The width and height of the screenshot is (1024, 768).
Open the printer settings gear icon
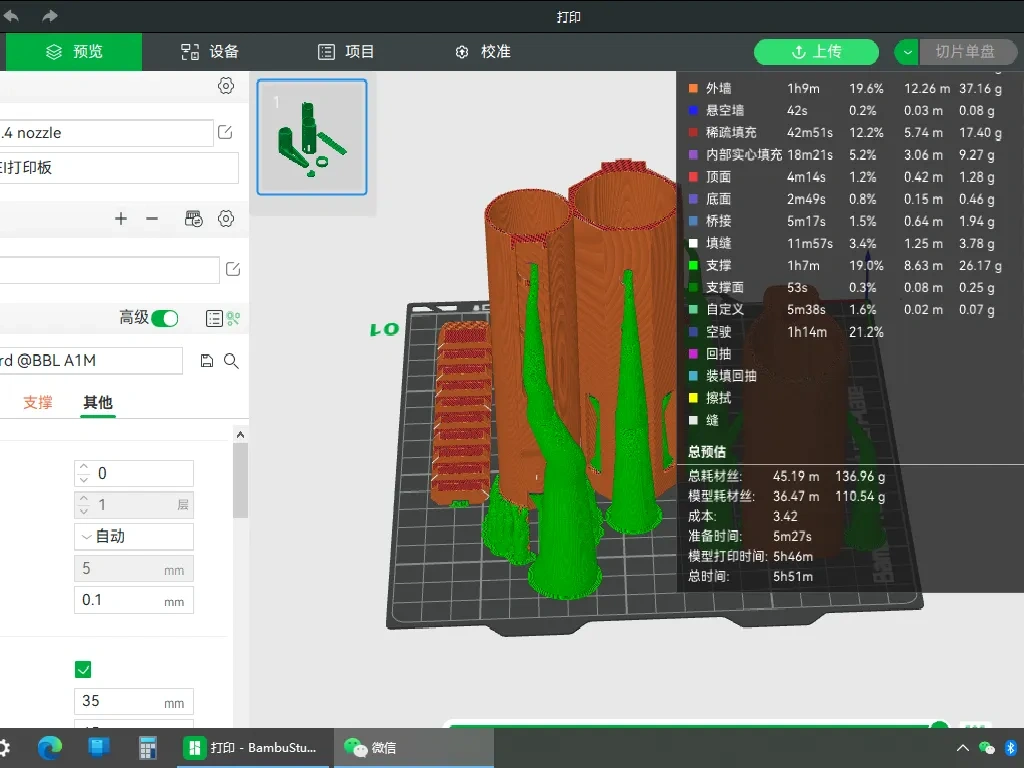[x=226, y=86]
